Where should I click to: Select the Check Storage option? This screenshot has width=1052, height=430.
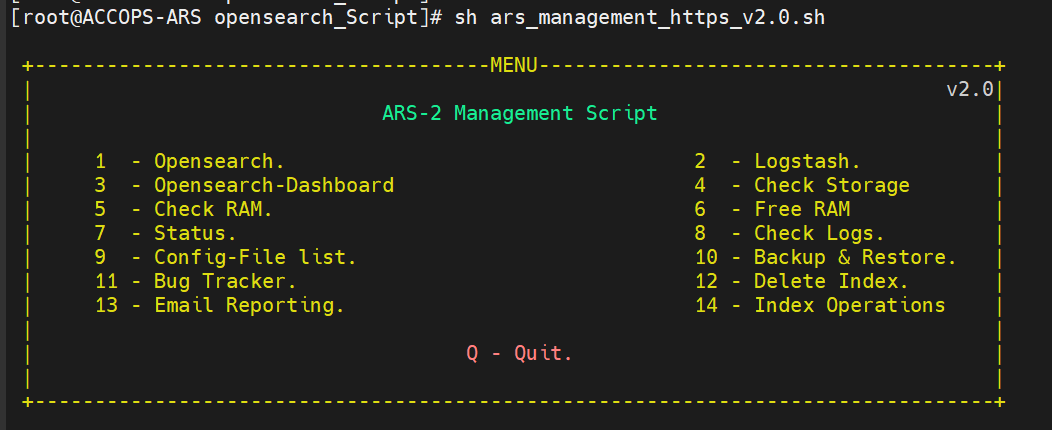click(x=831, y=185)
